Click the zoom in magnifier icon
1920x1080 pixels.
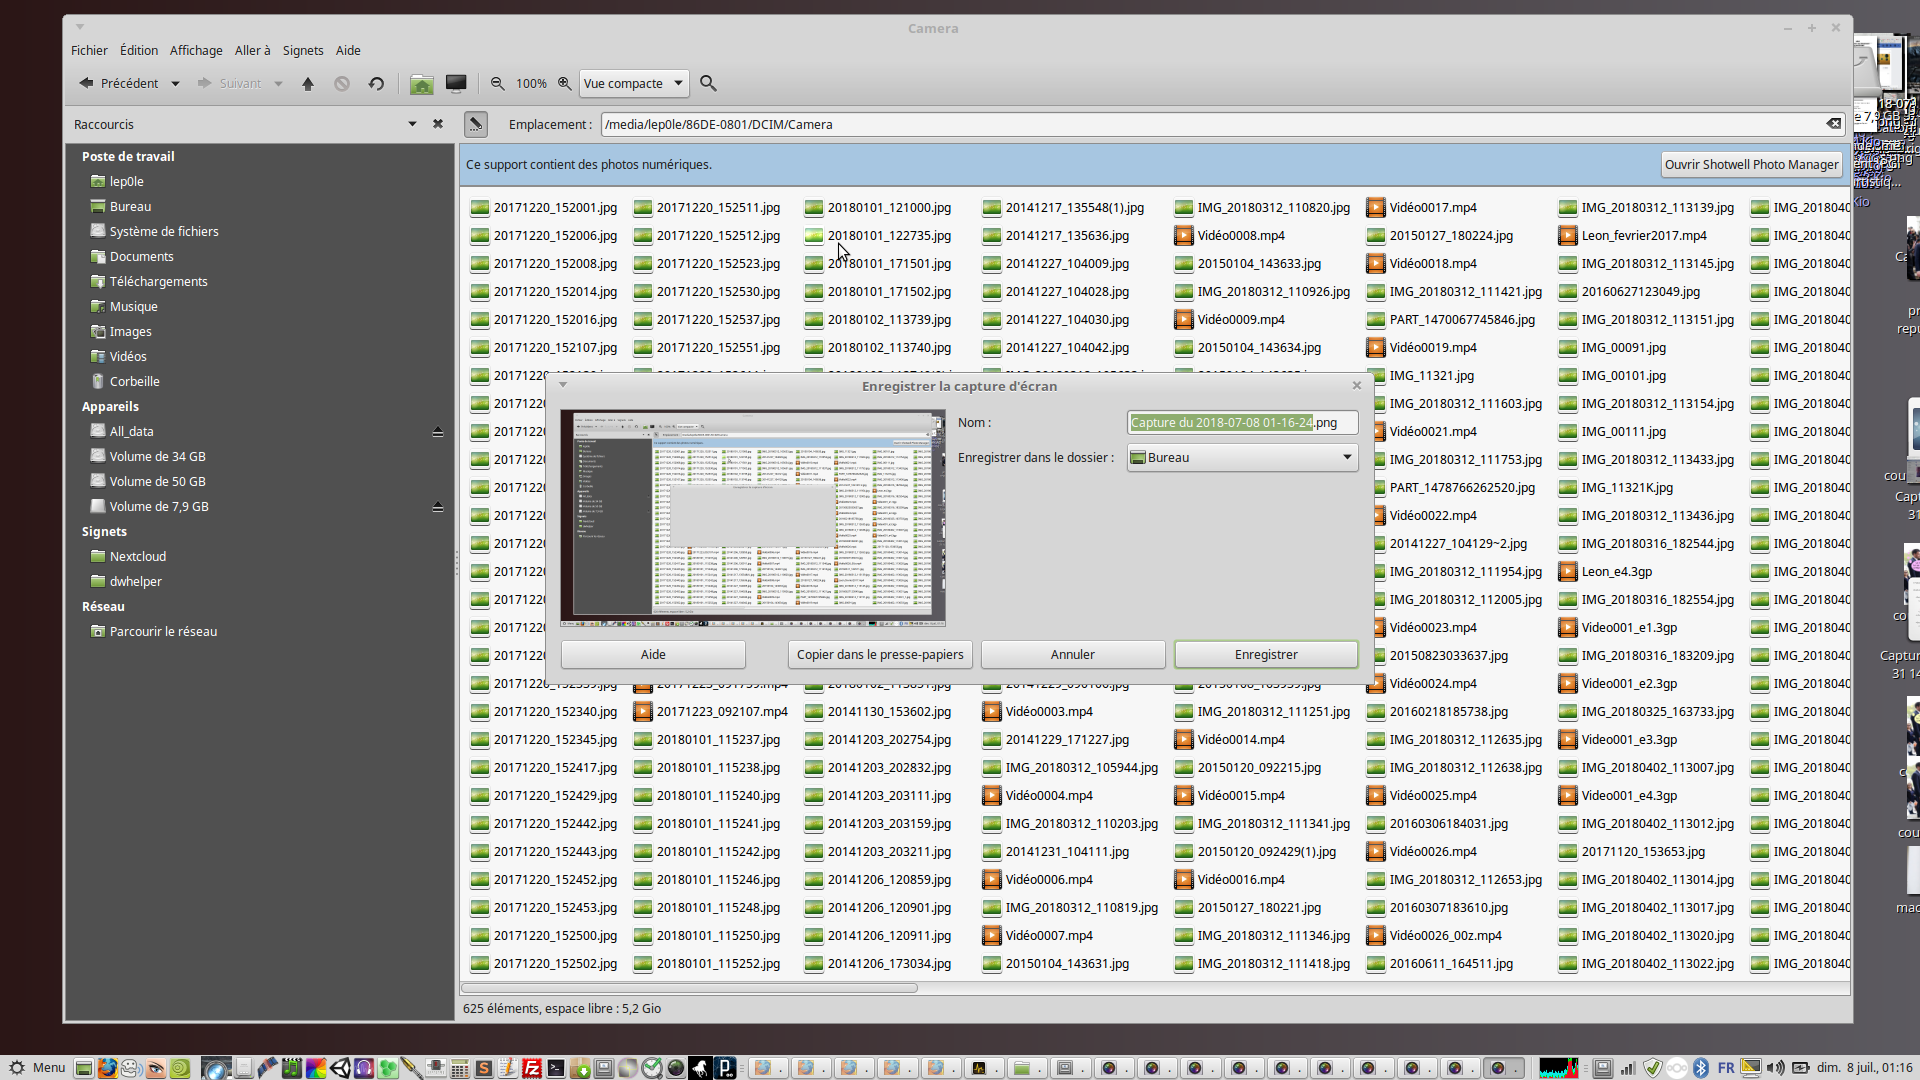[565, 84]
